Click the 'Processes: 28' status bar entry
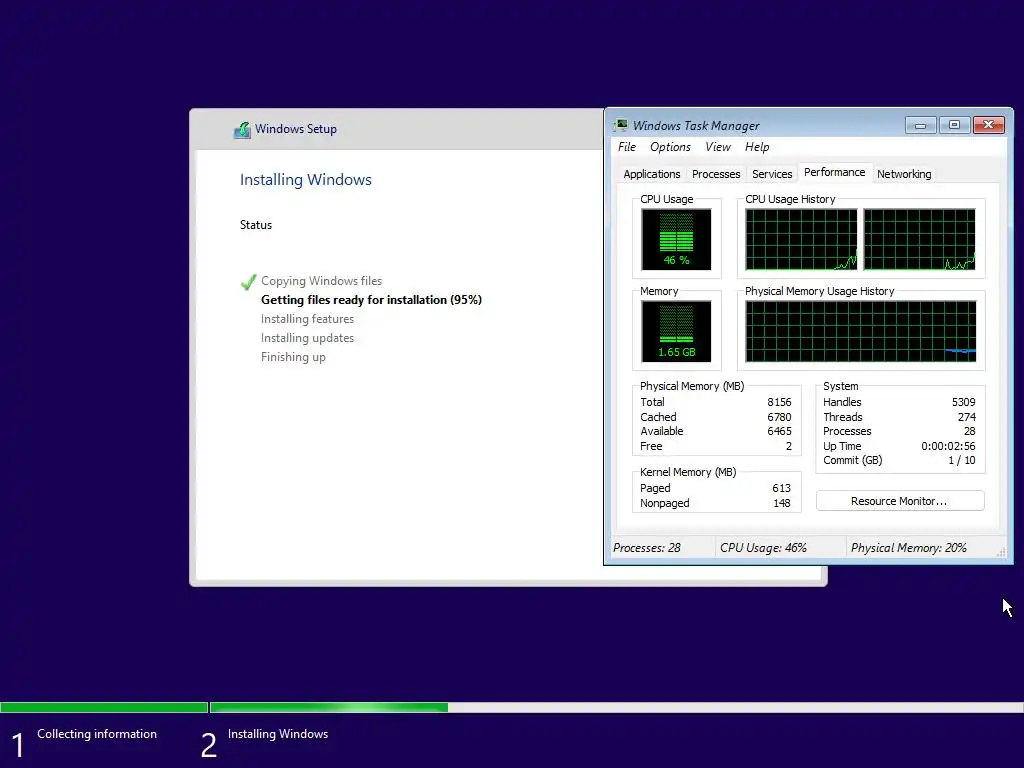 [x=647, y=548]
